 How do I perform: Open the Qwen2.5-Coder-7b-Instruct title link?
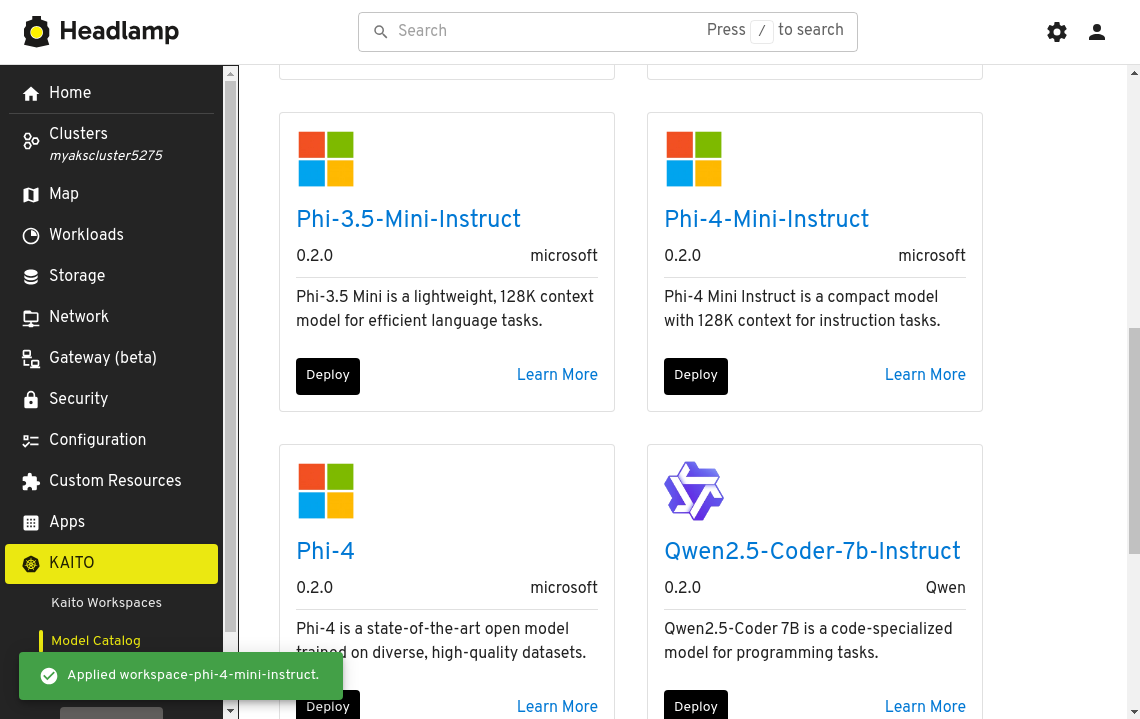pos(811,551)
